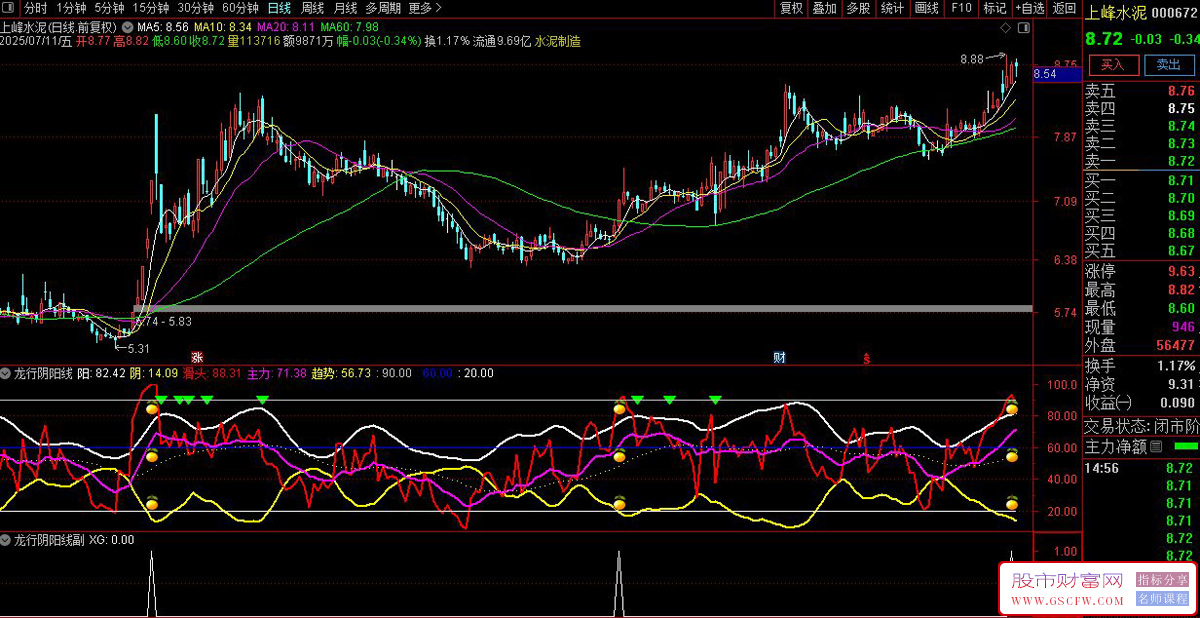This screenshot has height=618, width=1200.
Task: Click the first green triangle signal in indicator panel
Action: (161, 400)
